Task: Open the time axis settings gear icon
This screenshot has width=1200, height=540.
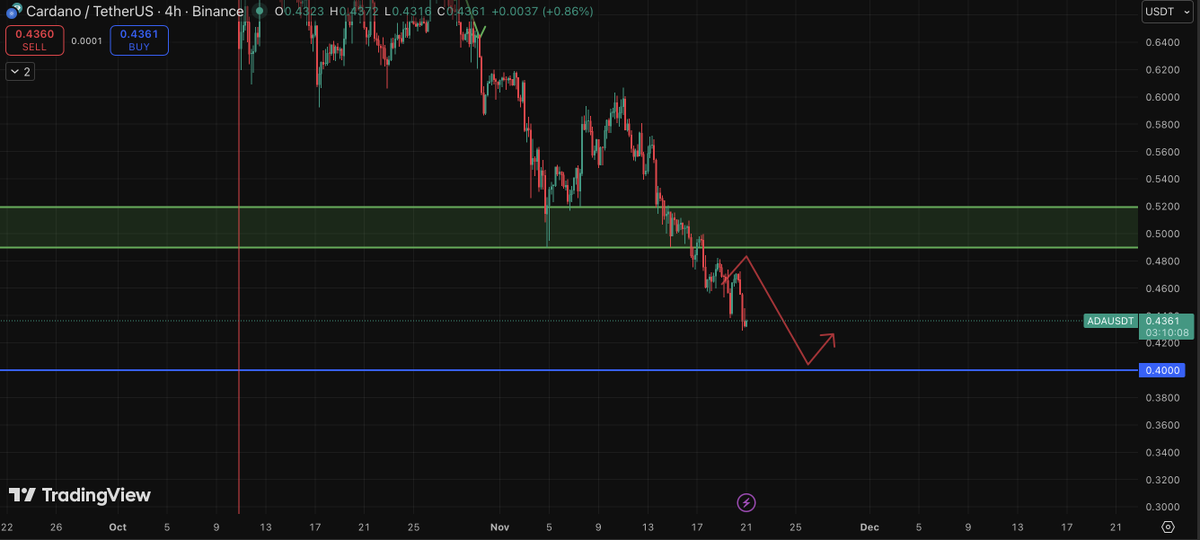Action: coord(1167,527)
